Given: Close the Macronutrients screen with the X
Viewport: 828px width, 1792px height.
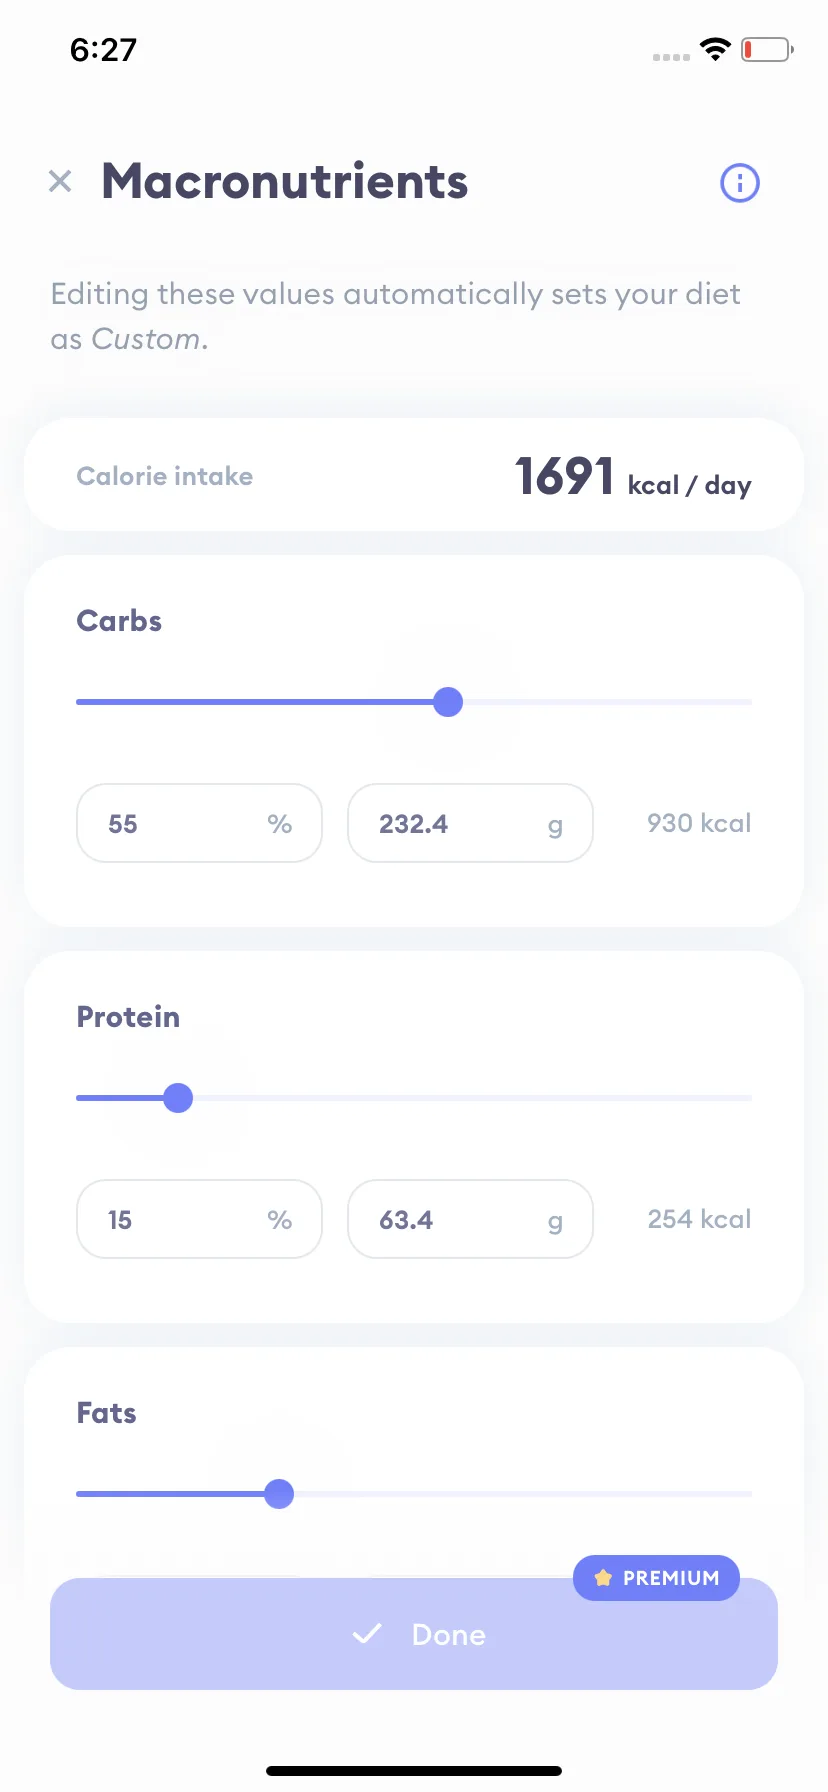Looking at the screenshot, I should coord(60,181).
